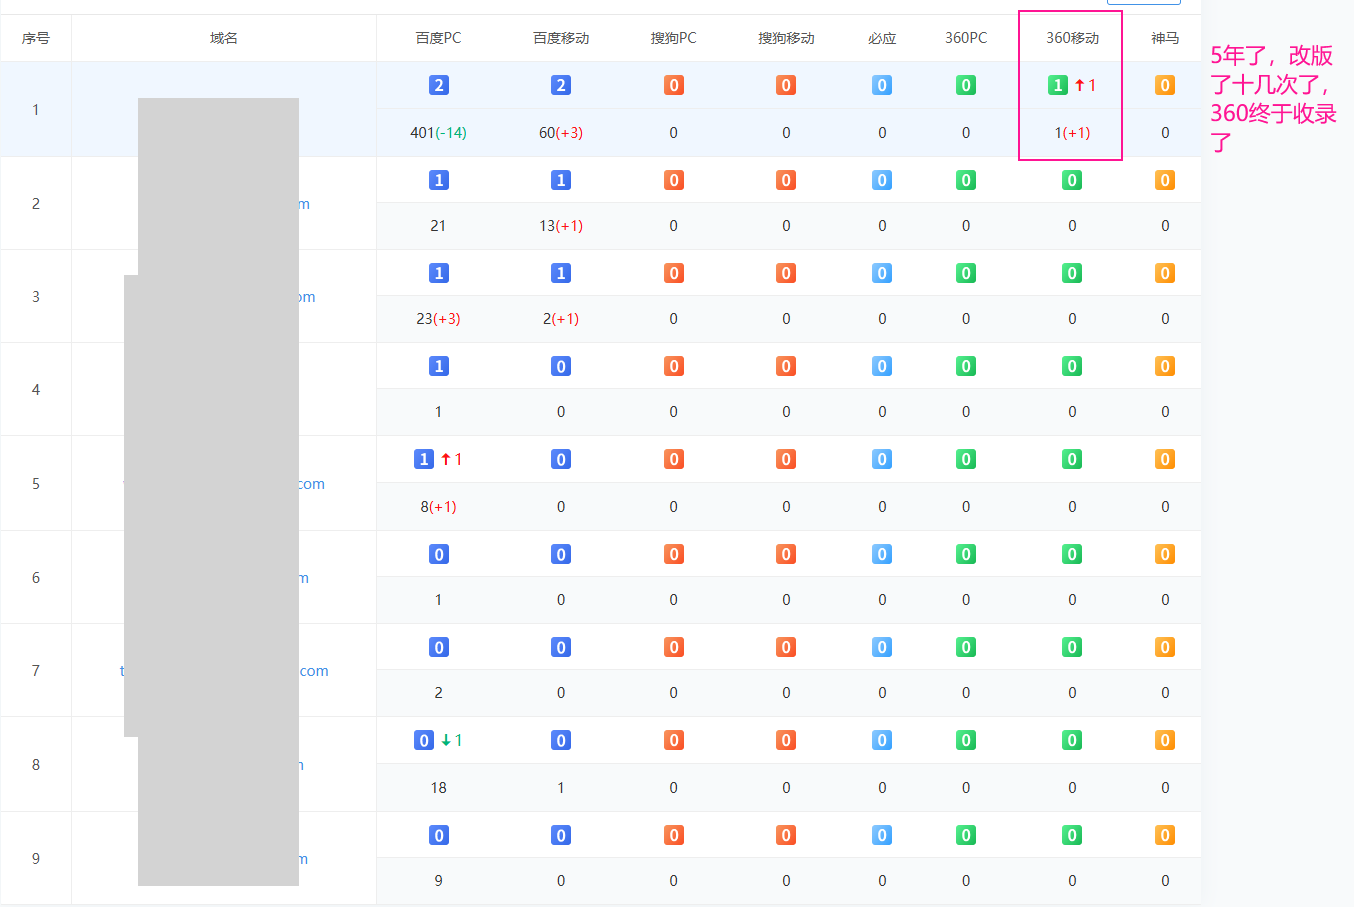Click the 360PC column header
The width and height of the screenshot is (1354, 907).
point(966,38)
